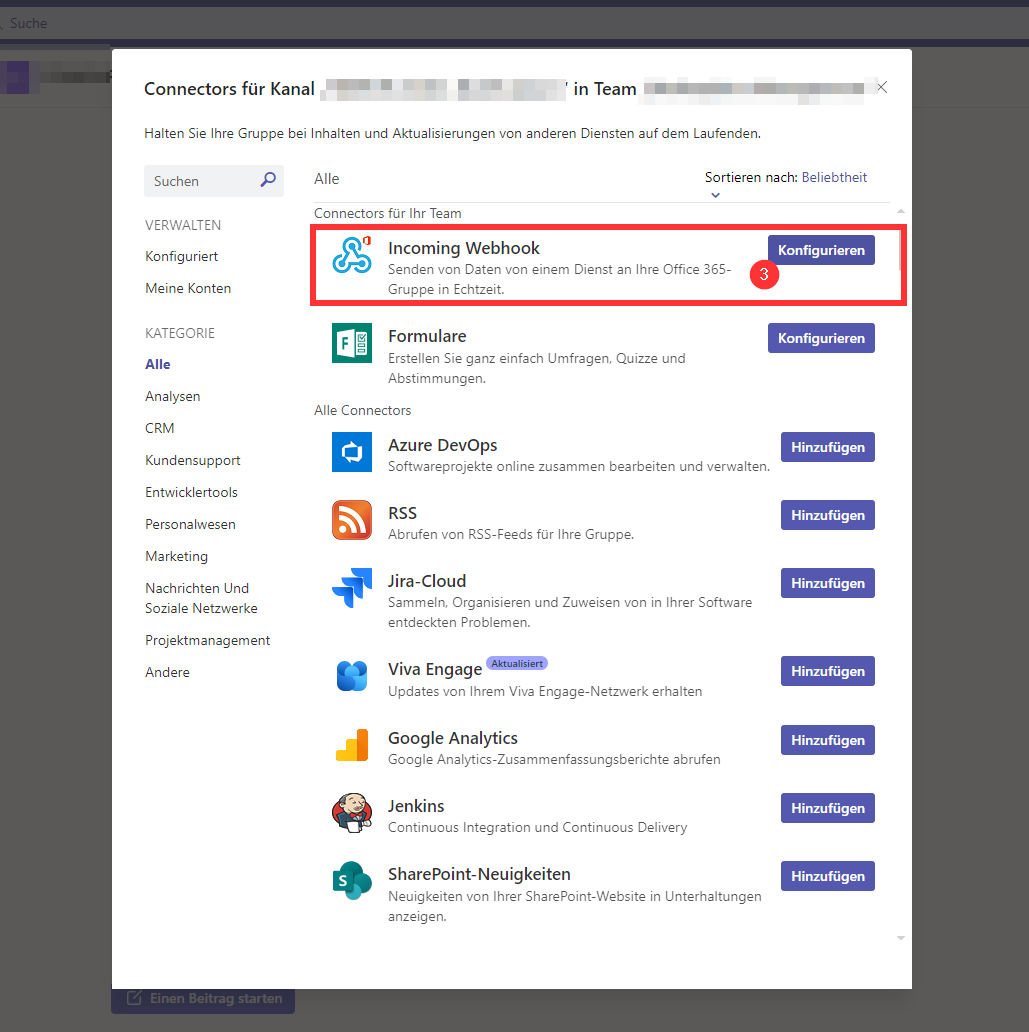Add the Google Analytics connector
Screen dimensions: 1029x1032
(x=828, y=740)
